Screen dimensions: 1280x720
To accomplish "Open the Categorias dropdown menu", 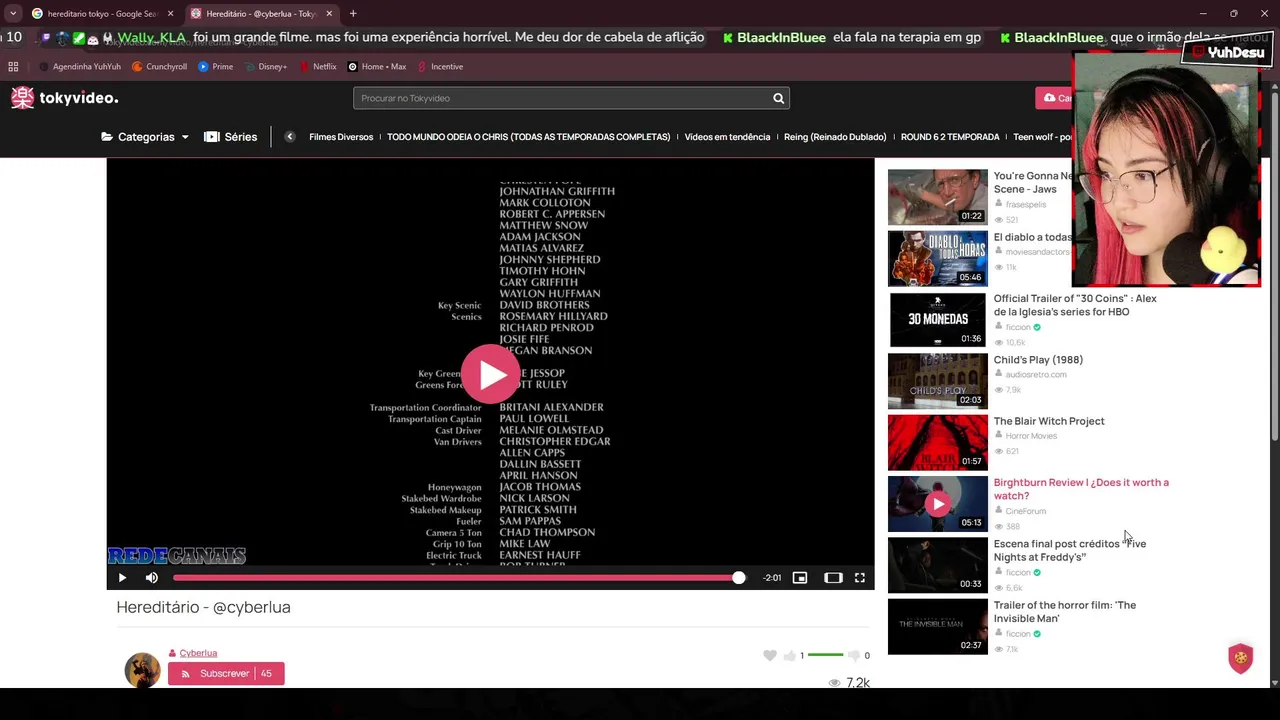I will click(x=145, y=137).
